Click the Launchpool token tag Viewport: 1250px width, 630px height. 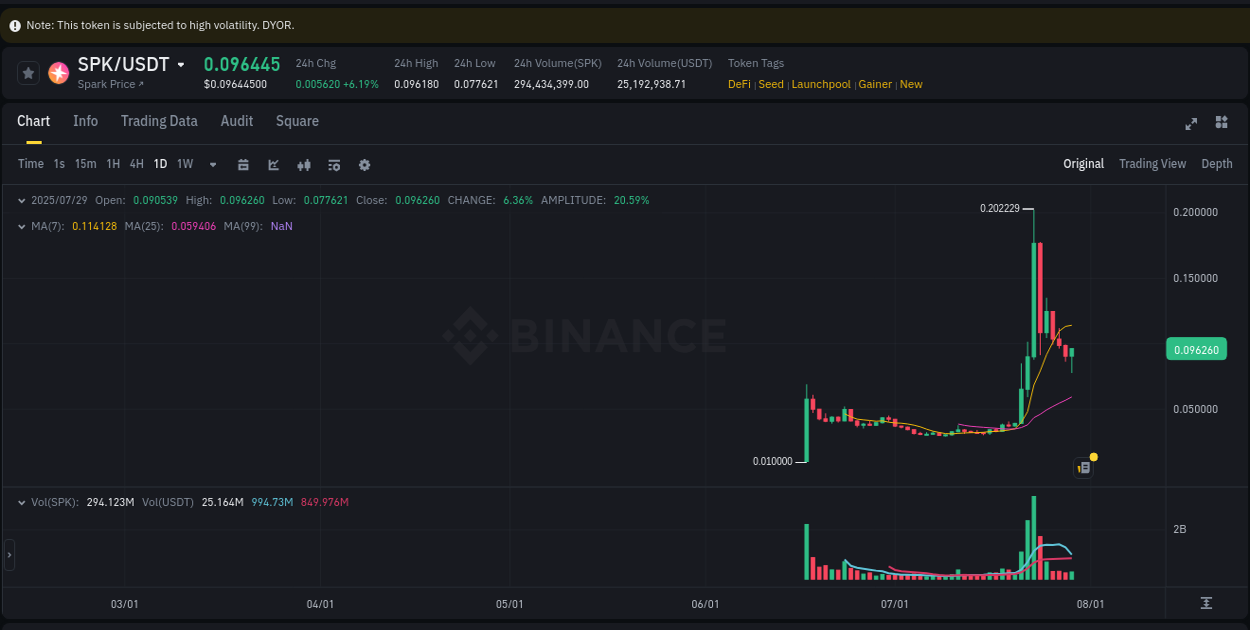click(x=821, y=84)
